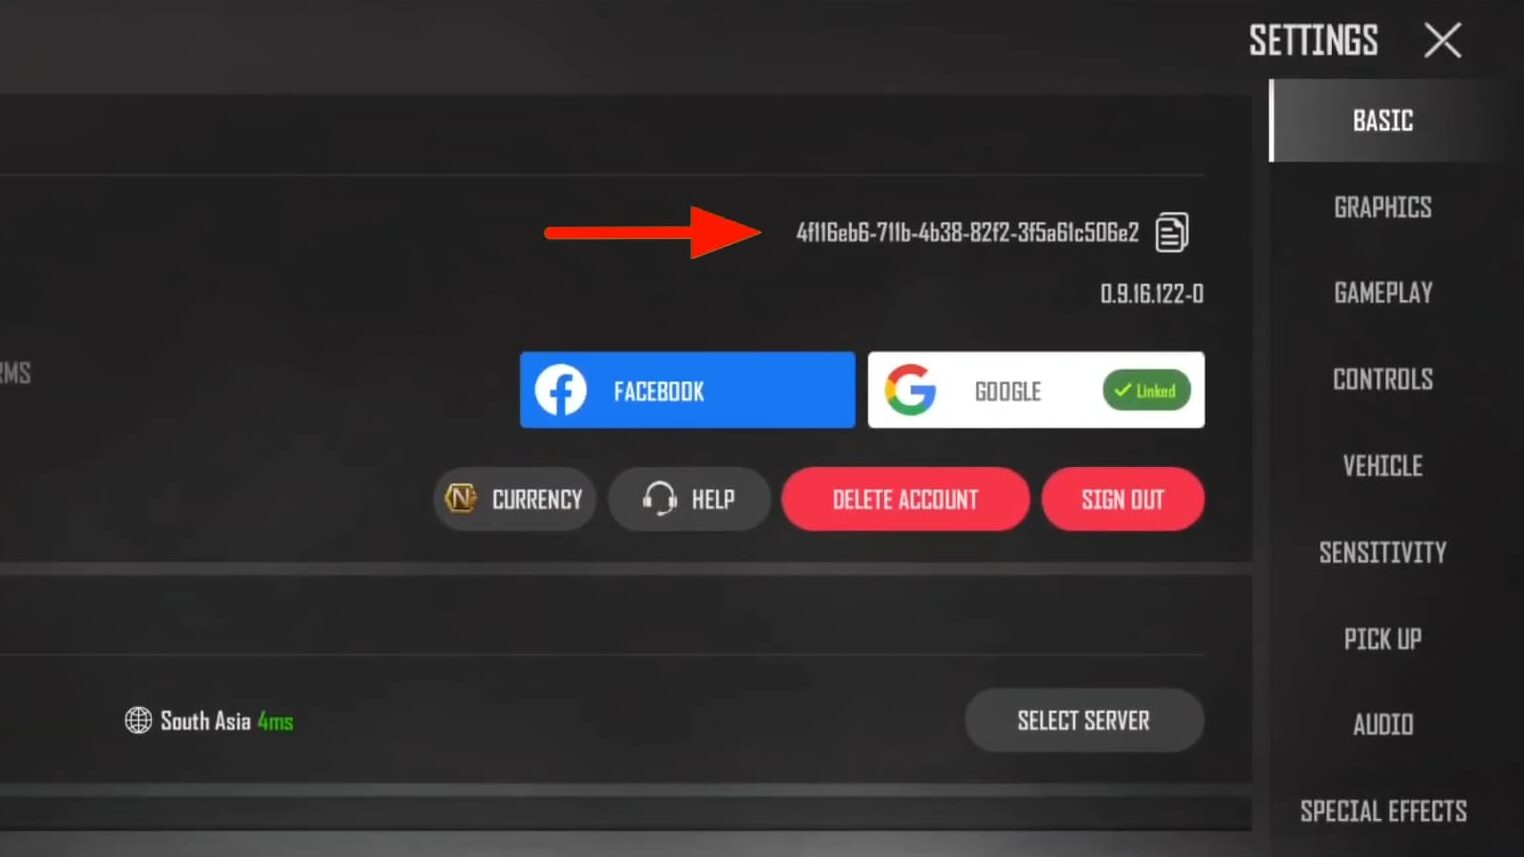1524x857 pixels.
Task: Click the Delete Account button
Action: tap(905, 499)
